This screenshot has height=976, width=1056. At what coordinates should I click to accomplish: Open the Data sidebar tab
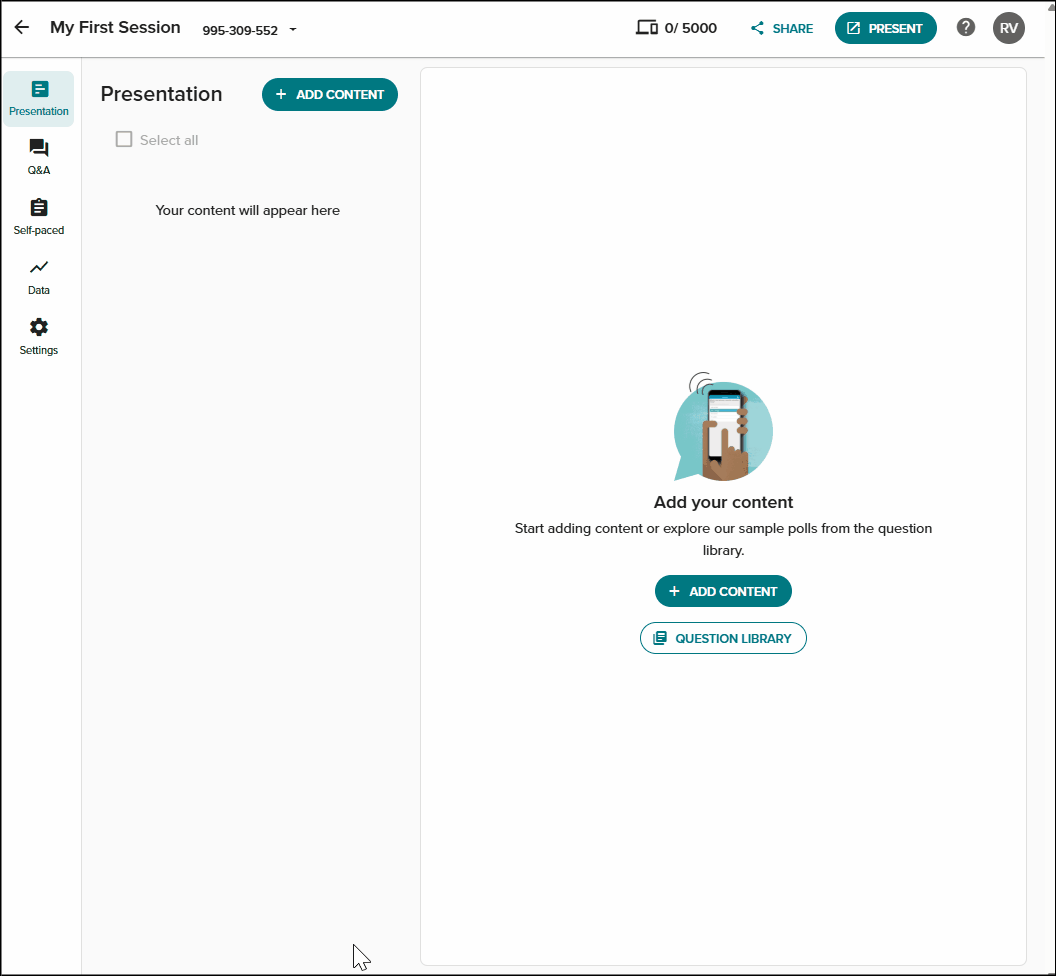click(39, 277)
